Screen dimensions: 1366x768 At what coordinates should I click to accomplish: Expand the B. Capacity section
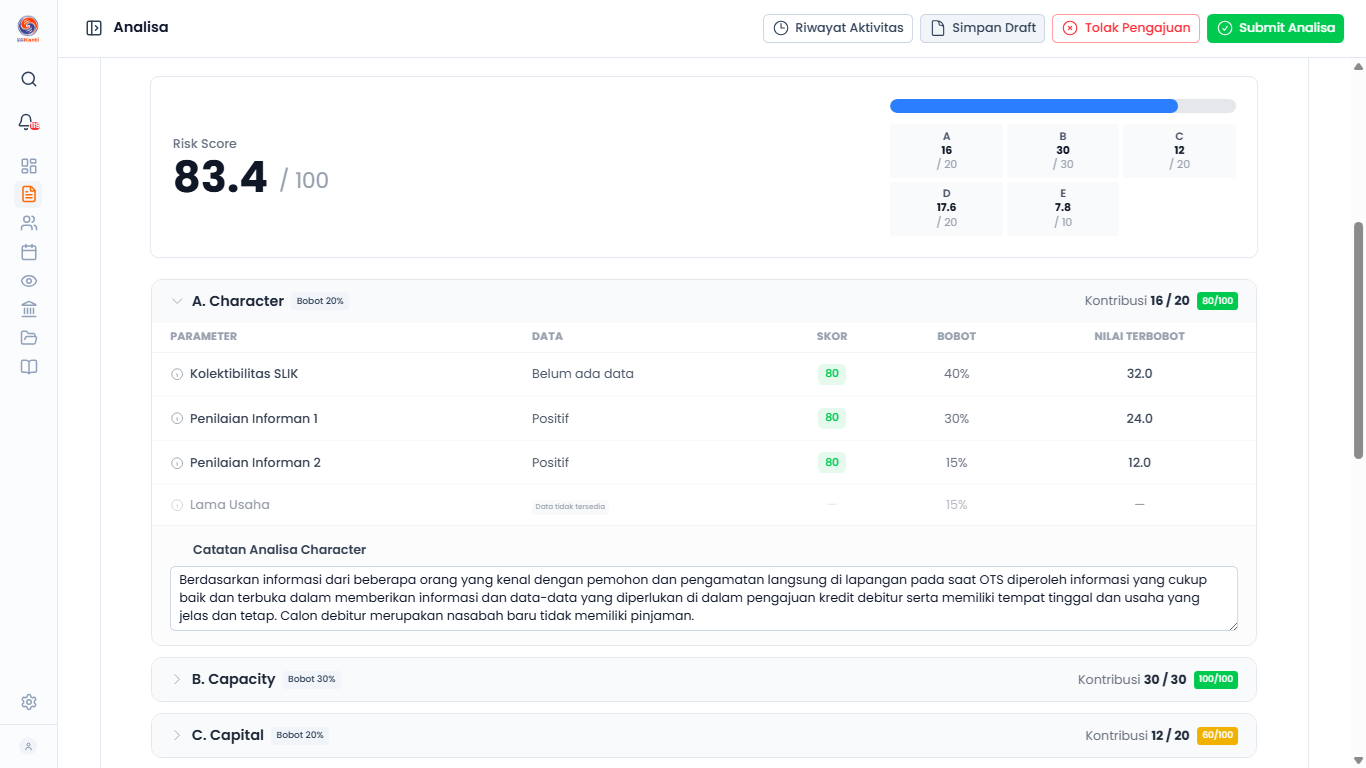[x=177, y=679]
